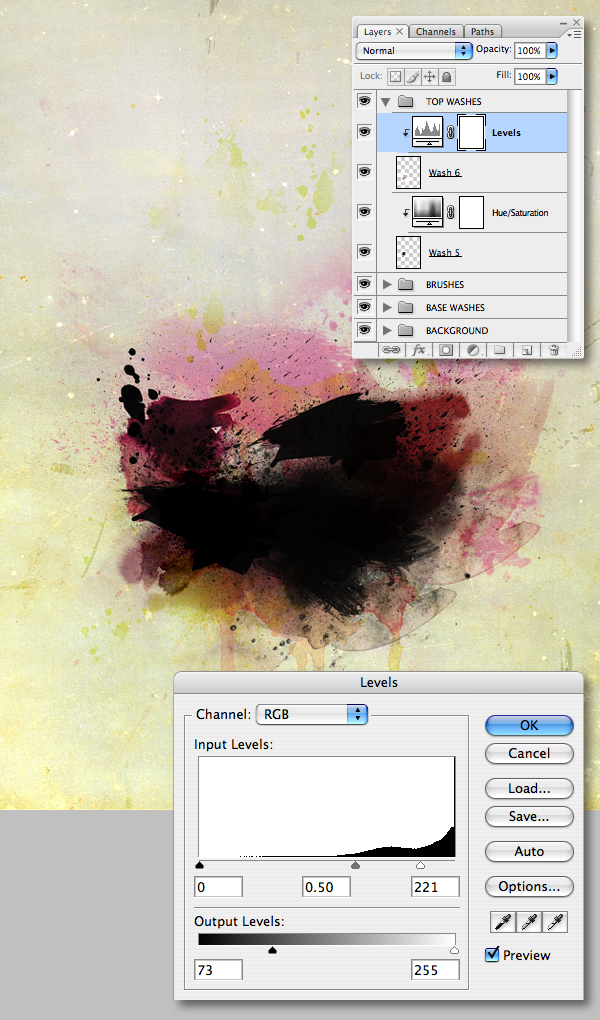Click the input black point slider
This screenshot has height=1020, width=600.
click(199, 865)
